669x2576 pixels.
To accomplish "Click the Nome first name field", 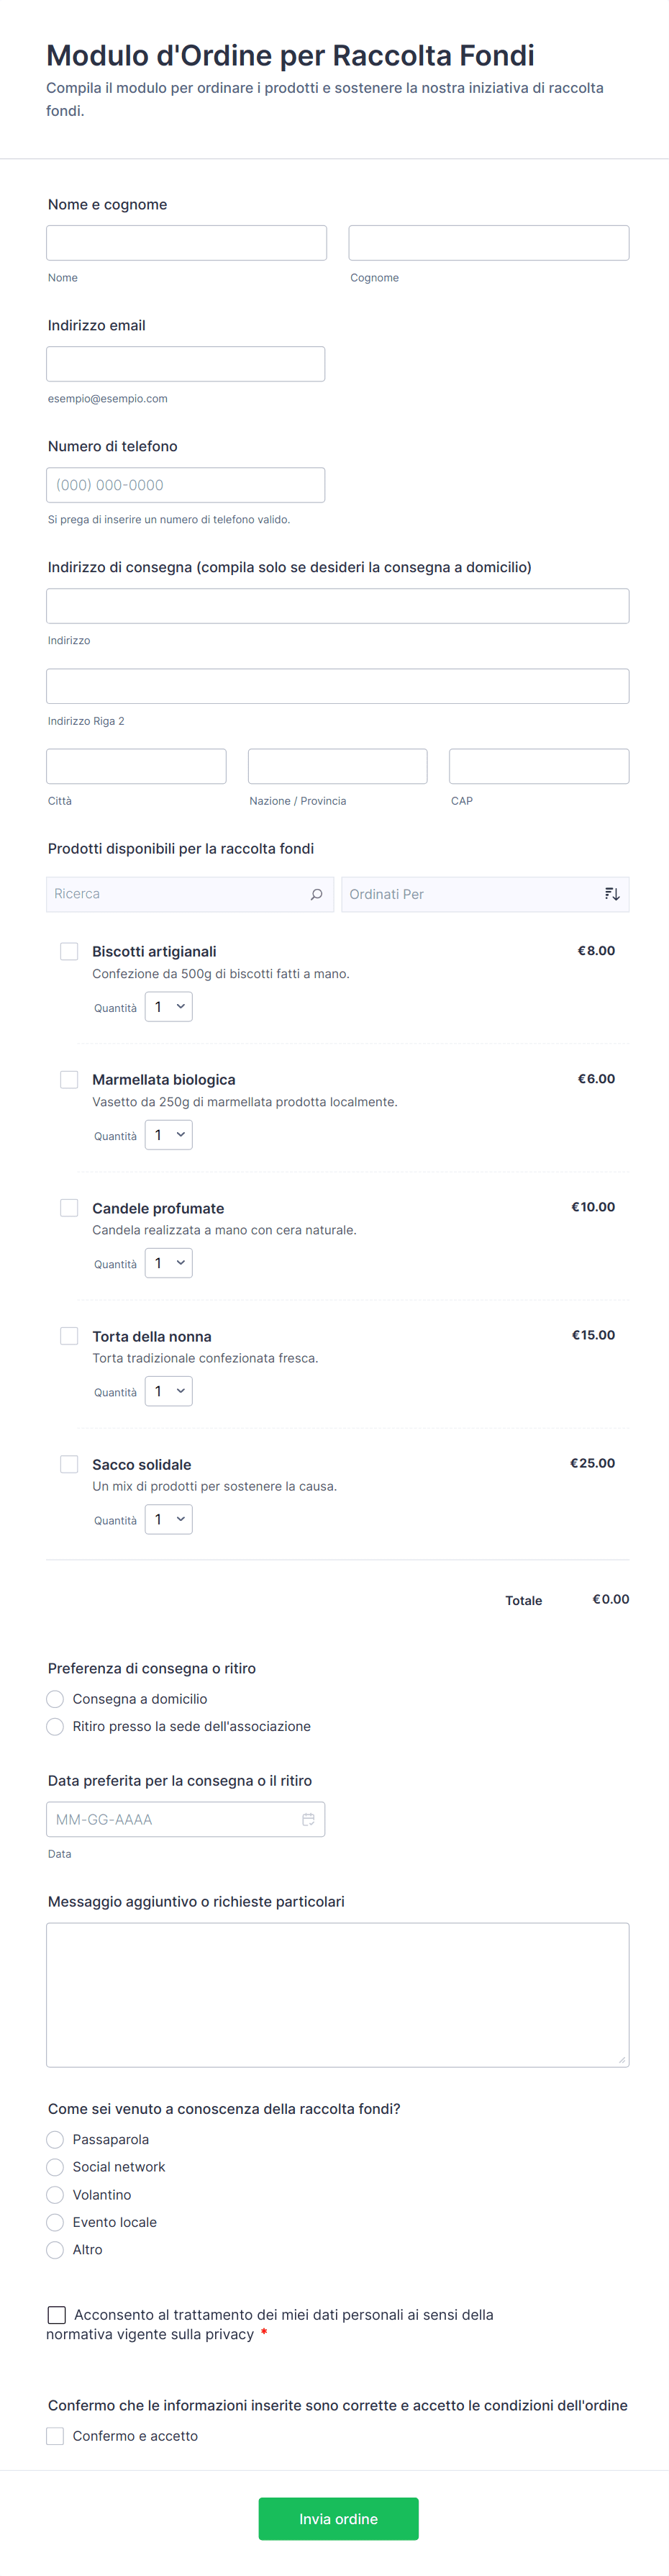I will point(186,243).
